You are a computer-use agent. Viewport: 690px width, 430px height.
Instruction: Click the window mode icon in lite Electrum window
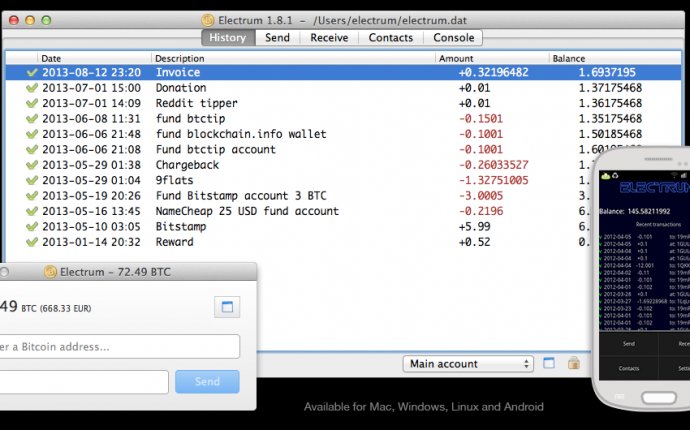227,307
